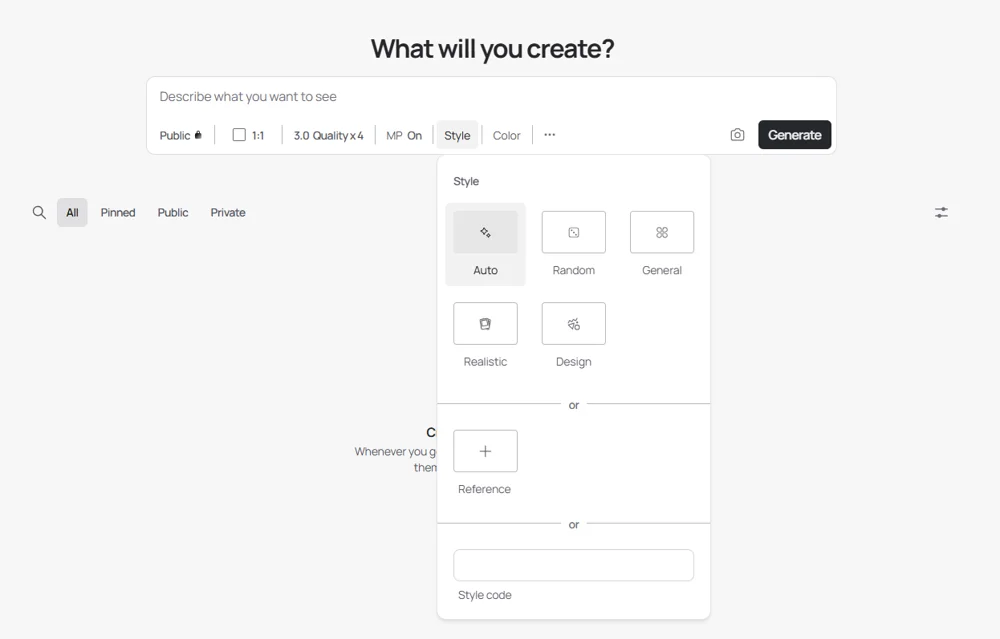Open the 1:1 aspect ratio selector
The width and height of the screenshot is (1000, 639).
pyautogui.click(x=249, y=135)
